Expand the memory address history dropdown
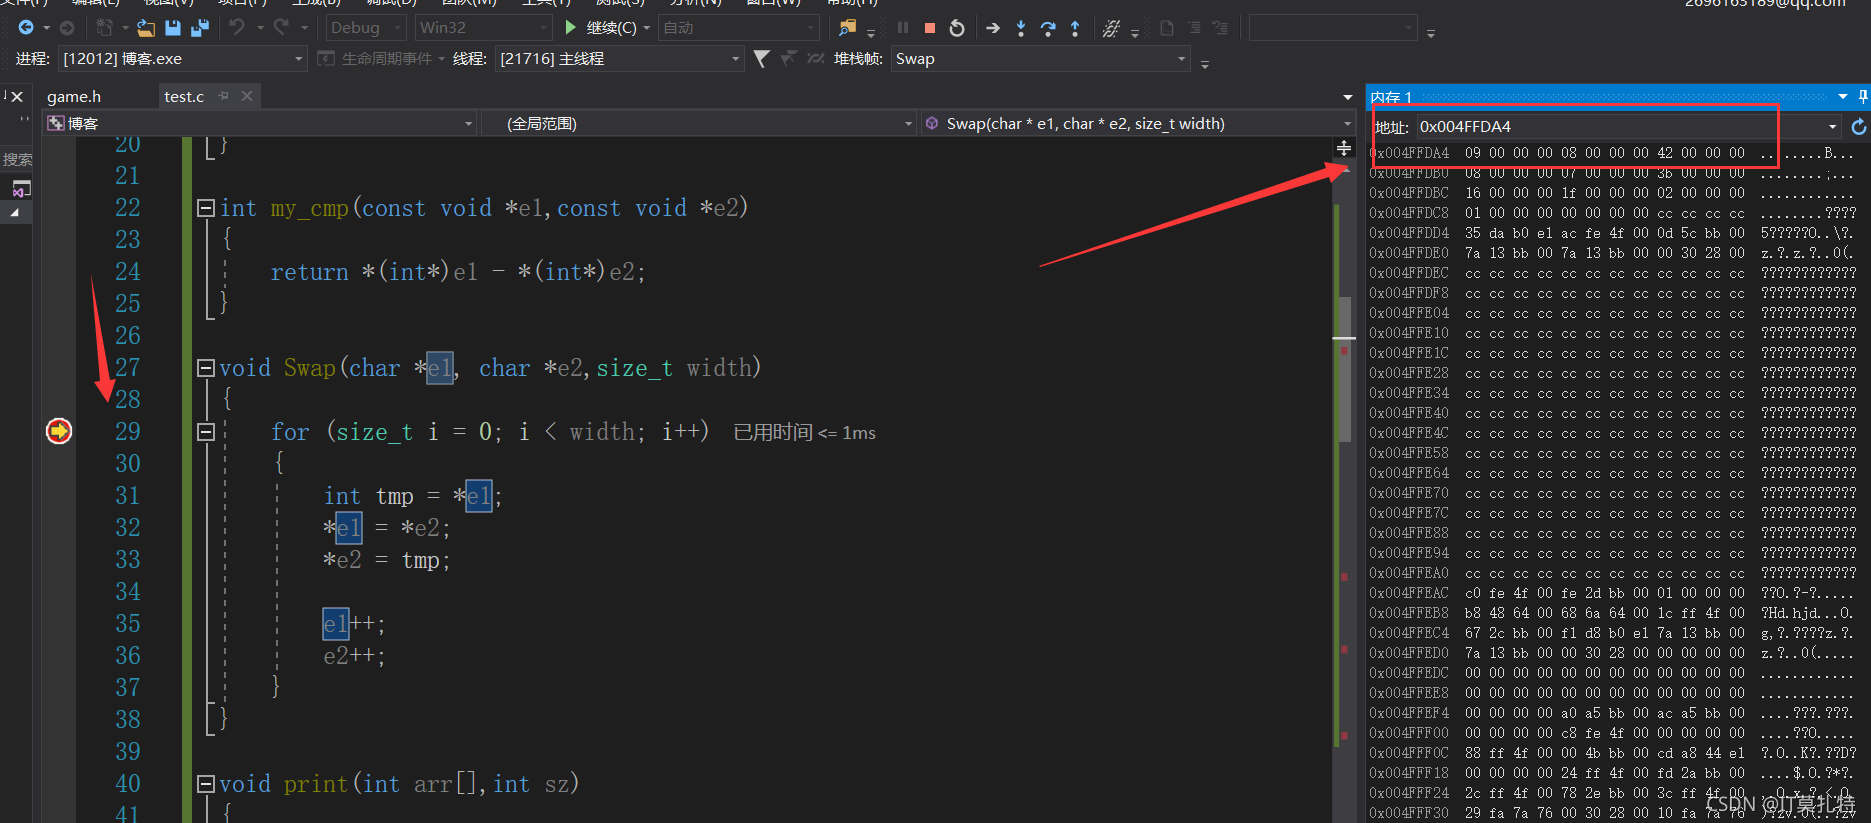Screen dimensions: 1871x823 pyautogui.click(x=1832, y=127)
